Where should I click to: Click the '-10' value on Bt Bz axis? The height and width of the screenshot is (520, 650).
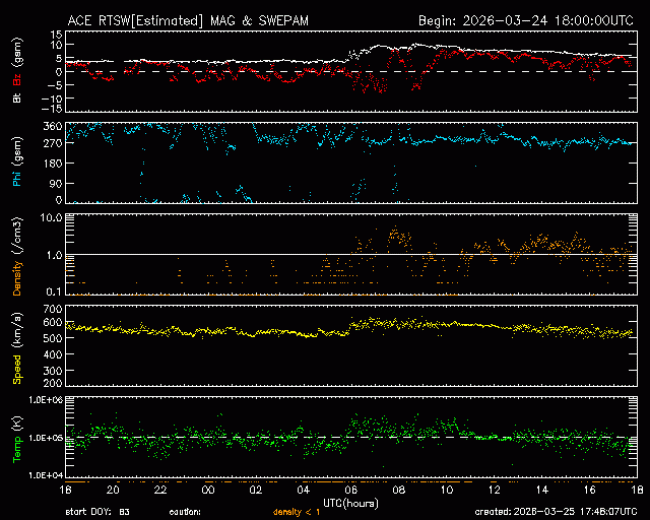[52, 98]
